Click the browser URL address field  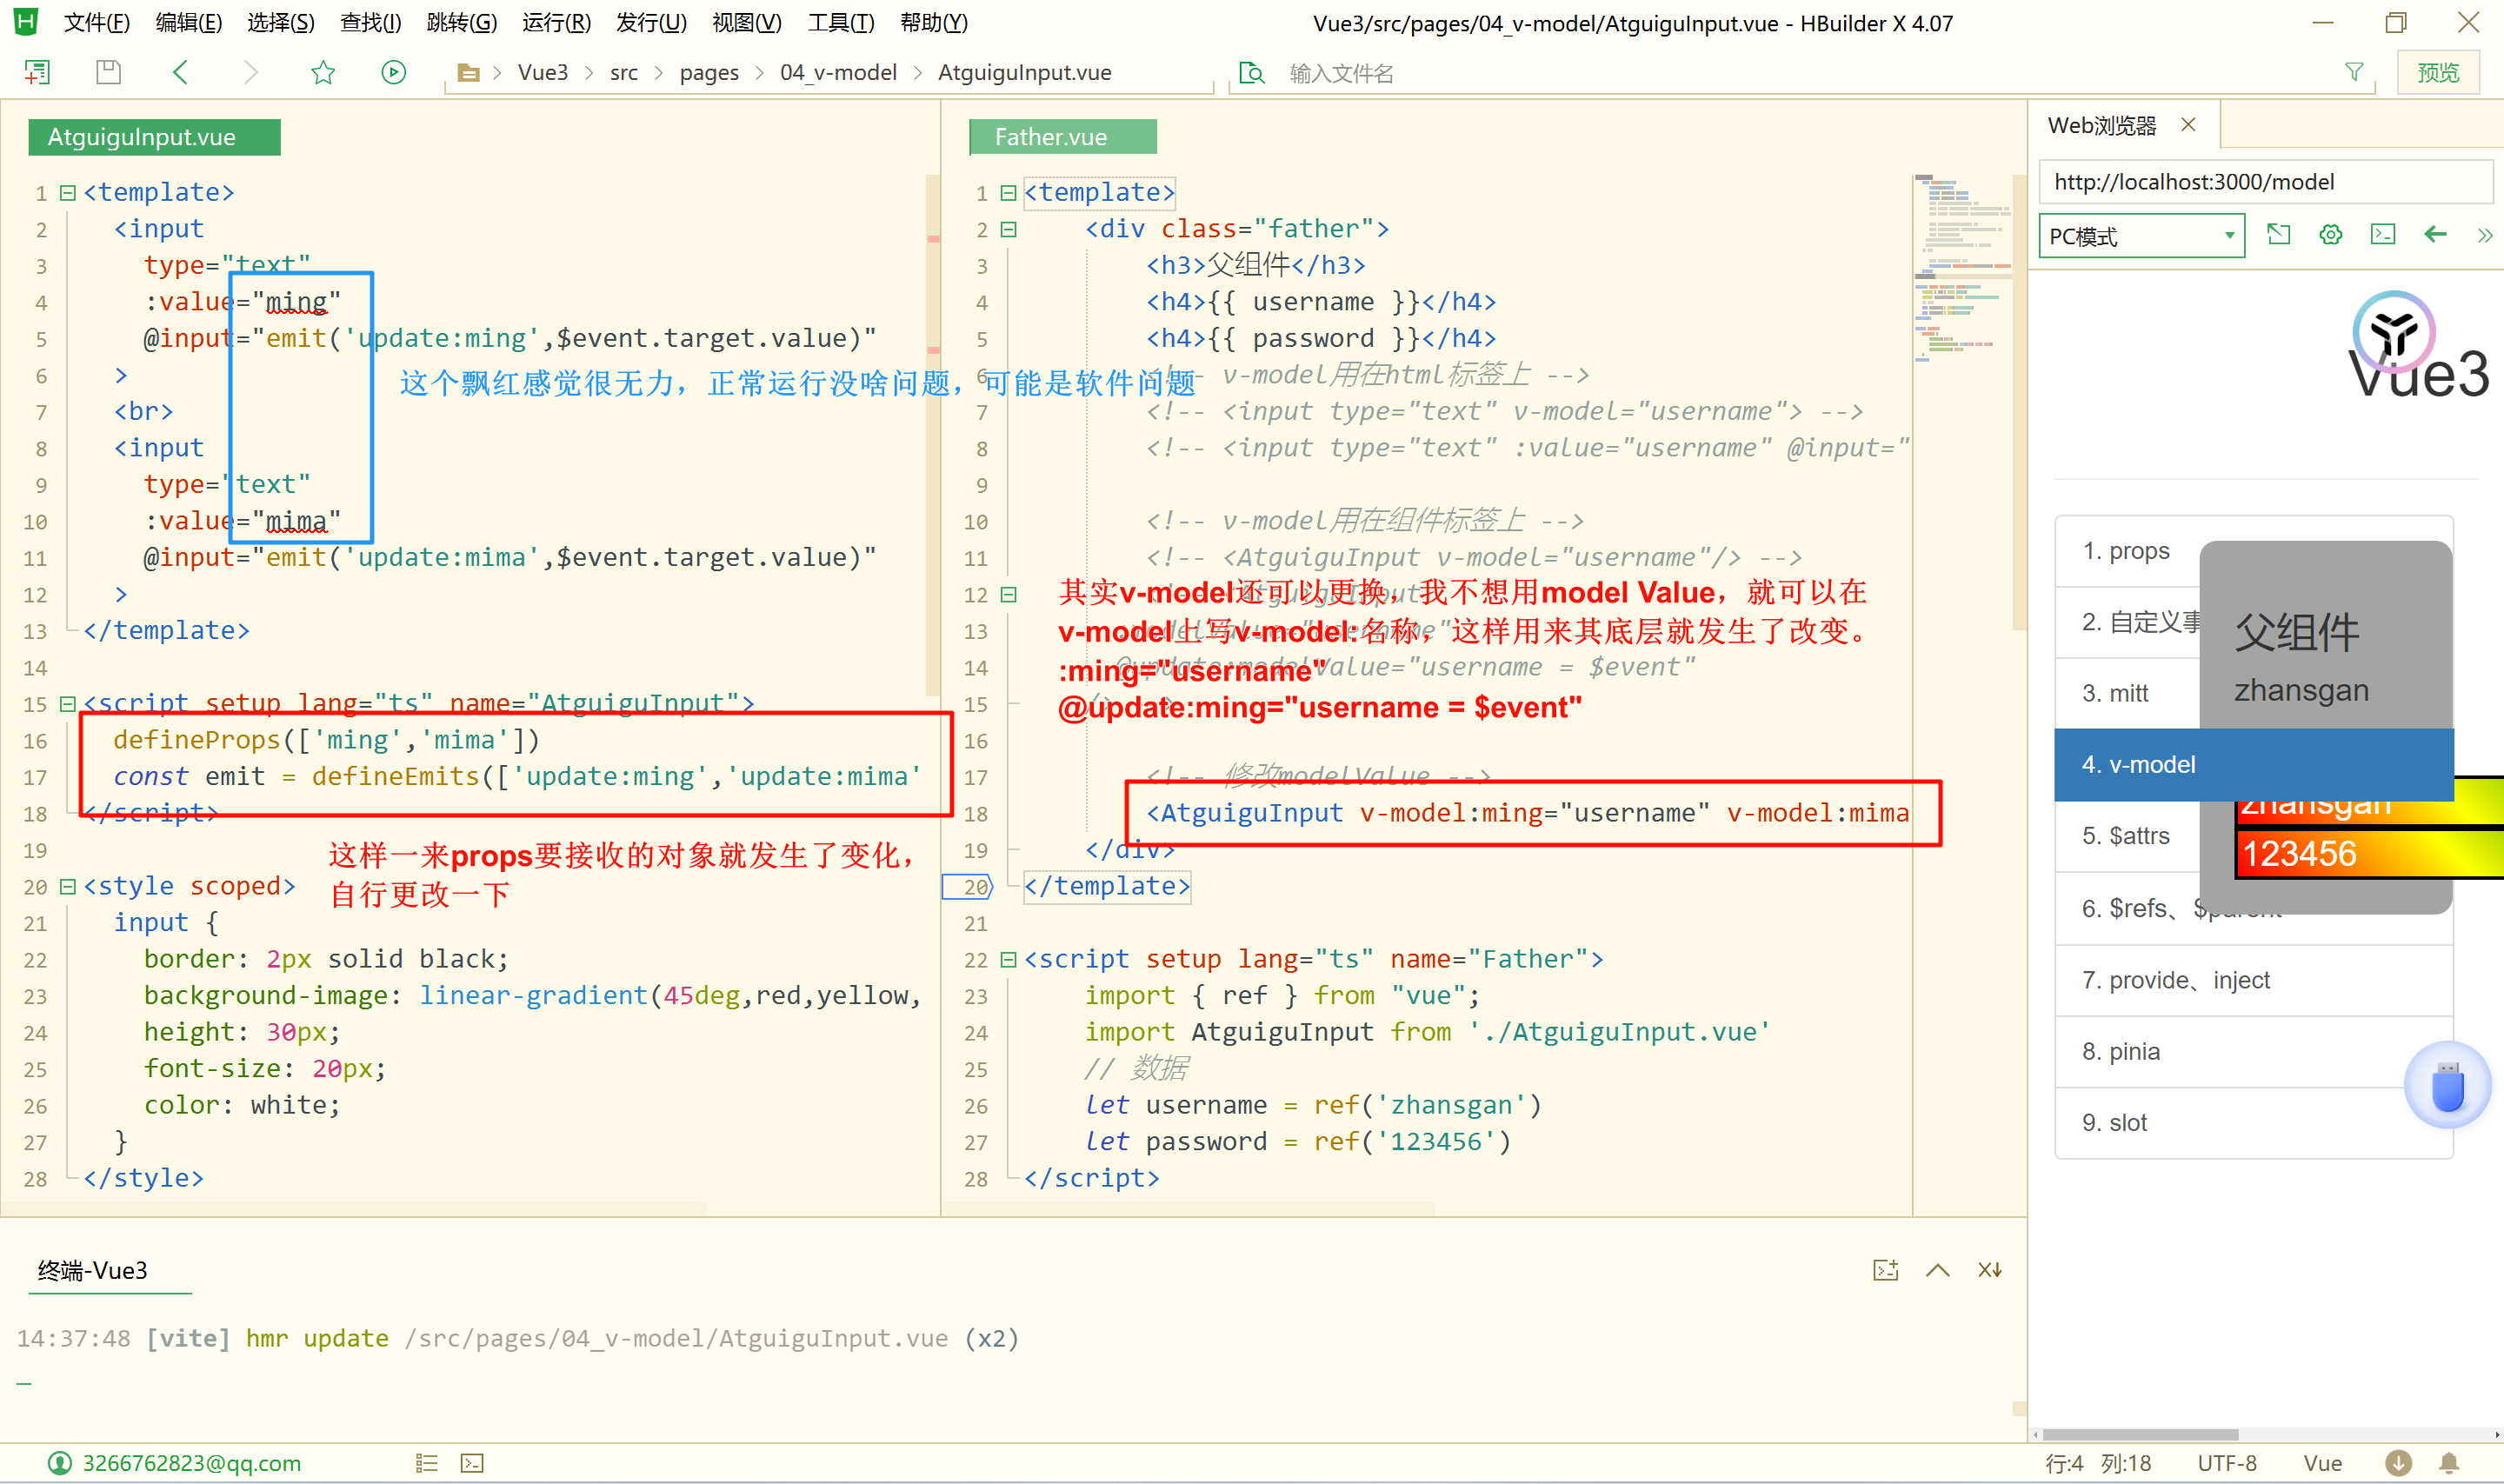point(2264,181)
